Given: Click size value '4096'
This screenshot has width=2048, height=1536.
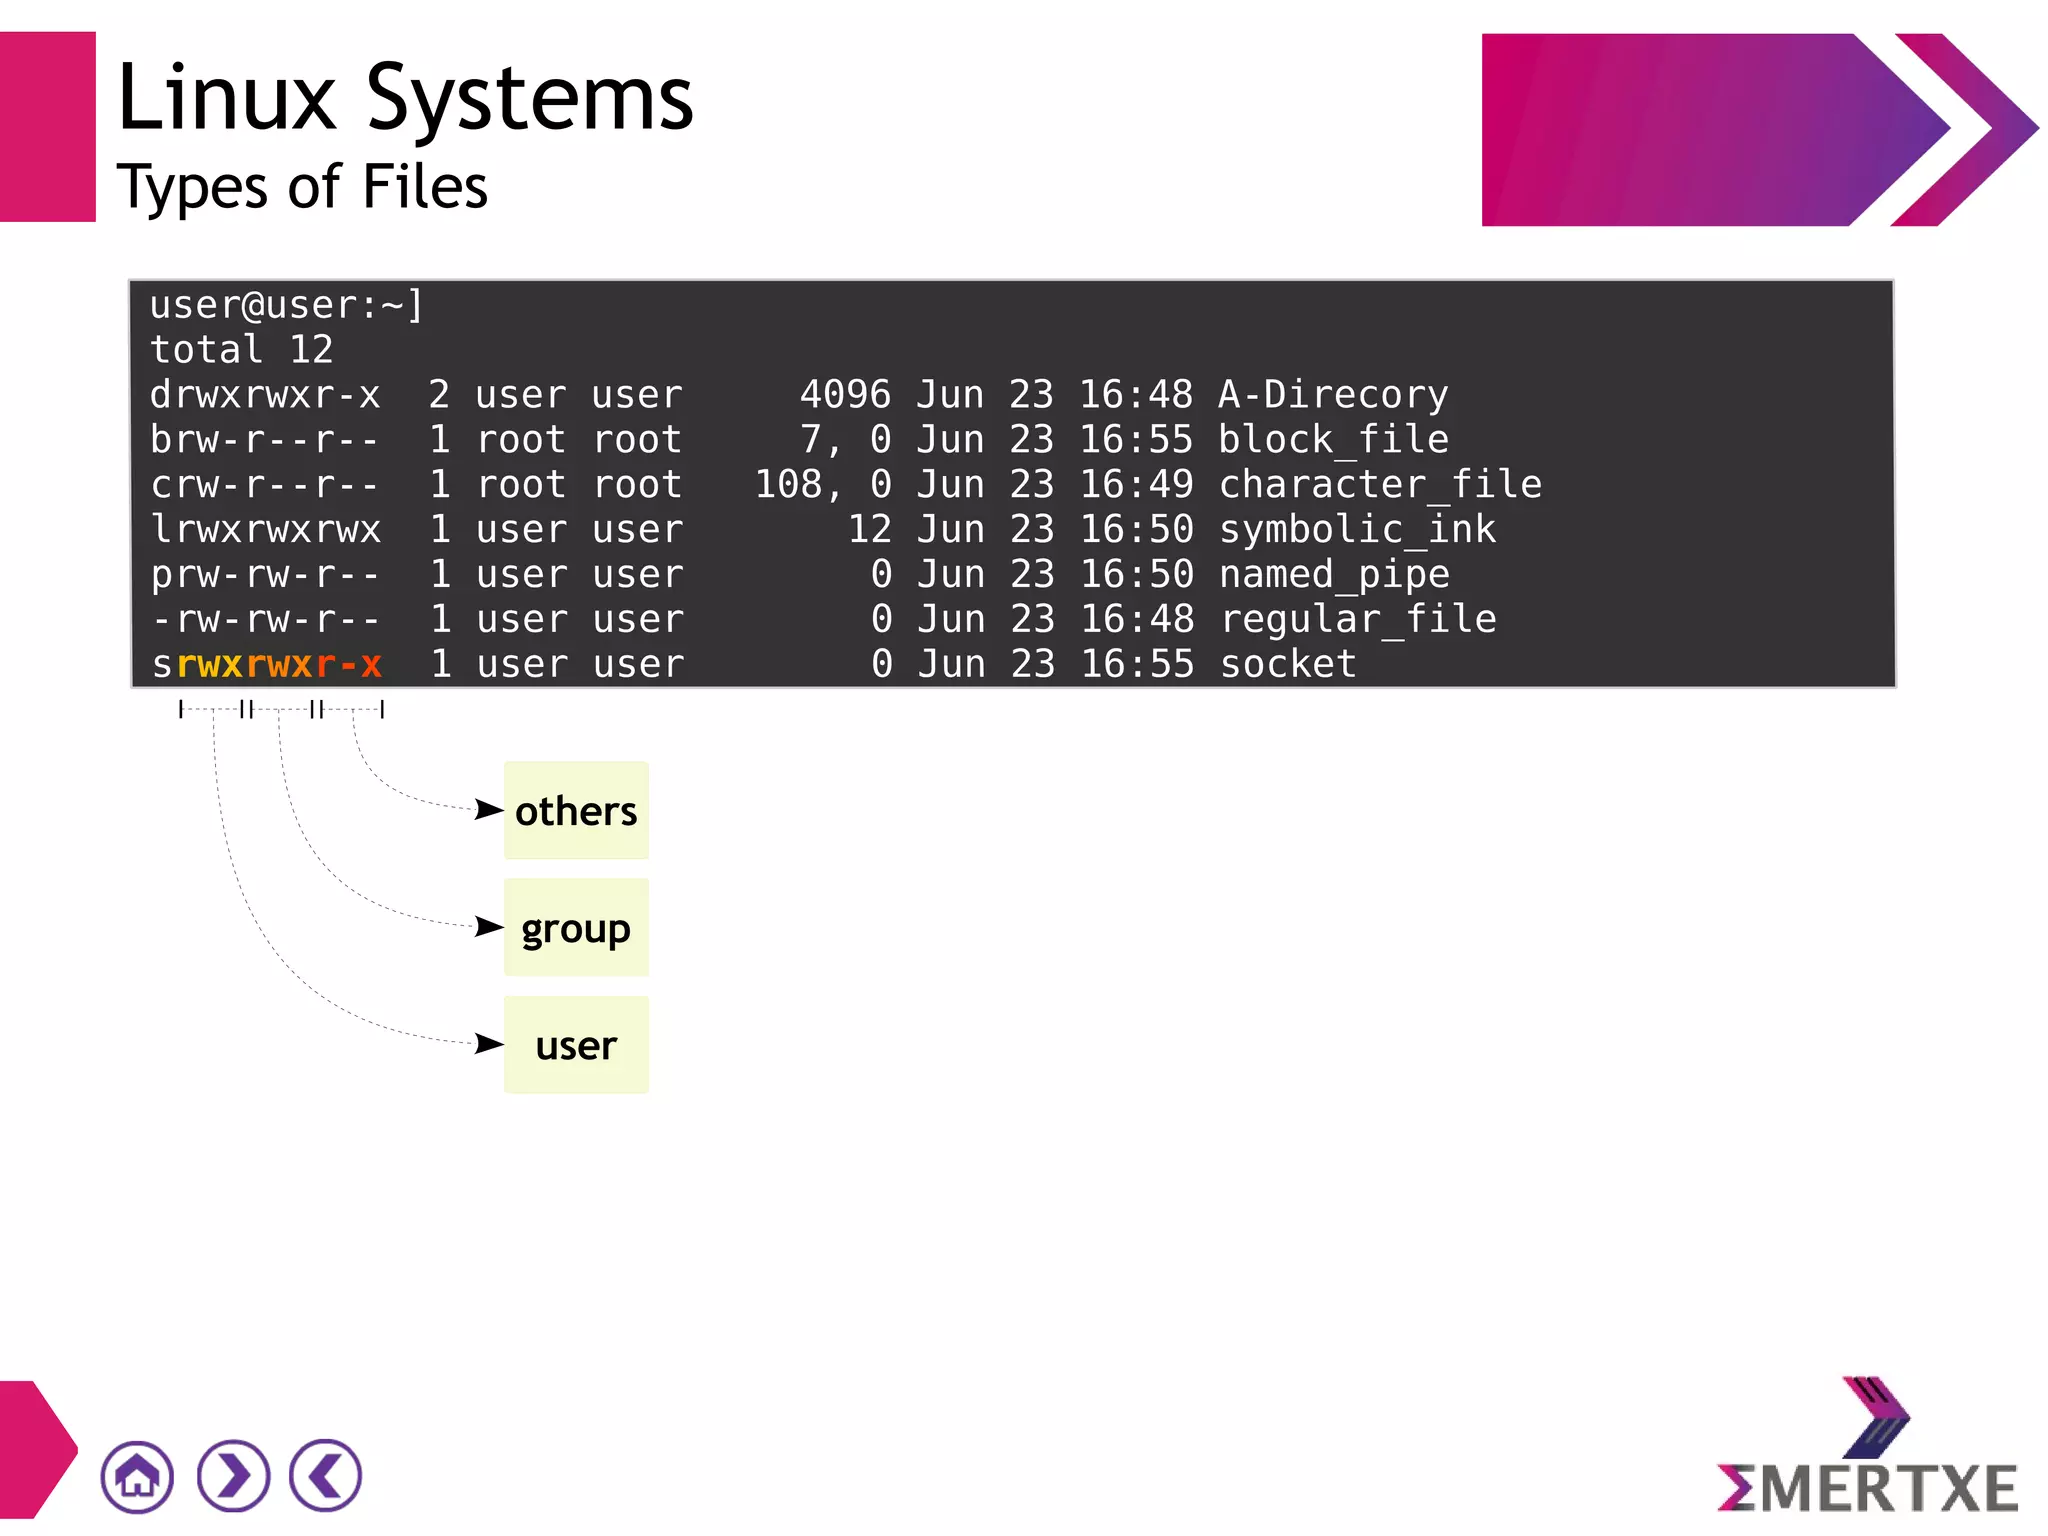Looking at the screenshot, I should 845,394.
